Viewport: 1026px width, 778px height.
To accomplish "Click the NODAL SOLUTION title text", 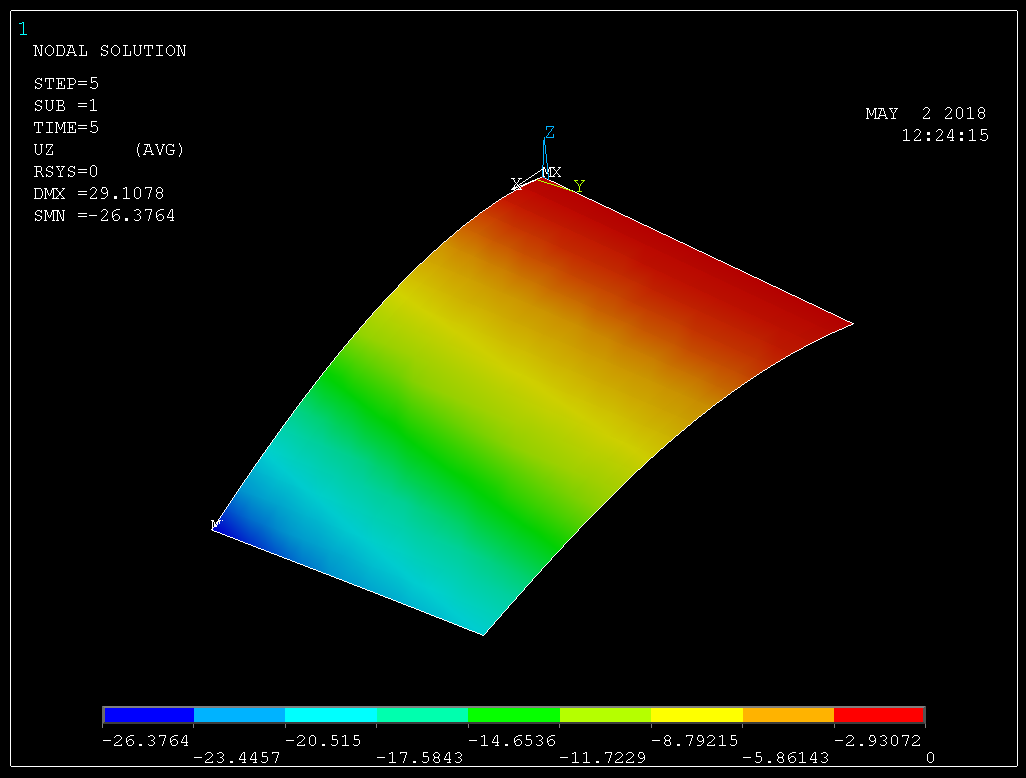I will pyautogui.click(x=110, y=51).
